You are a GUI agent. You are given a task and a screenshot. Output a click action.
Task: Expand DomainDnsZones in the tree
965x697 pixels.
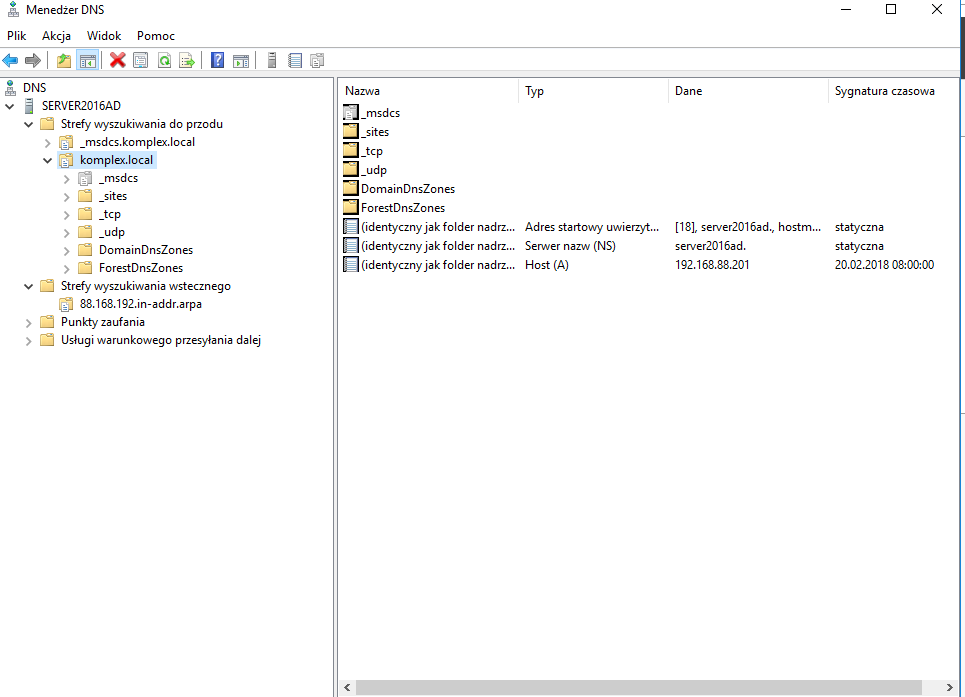tap(66, 251)
